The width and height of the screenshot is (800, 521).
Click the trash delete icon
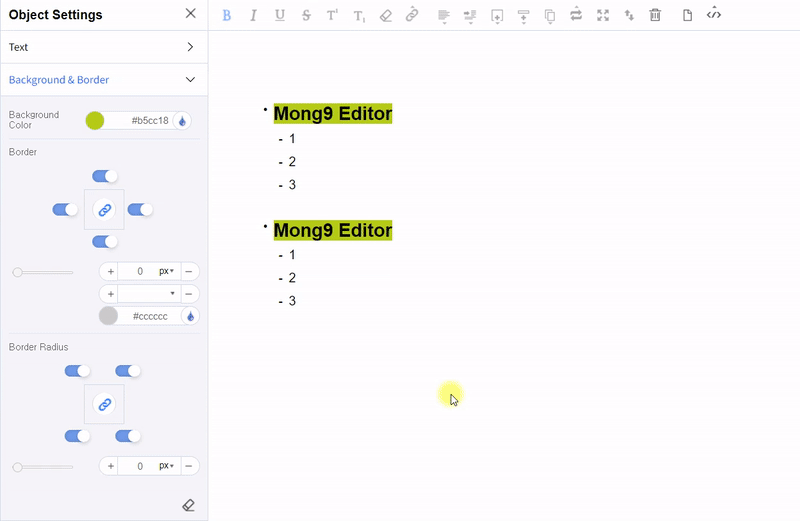point(655,15)
